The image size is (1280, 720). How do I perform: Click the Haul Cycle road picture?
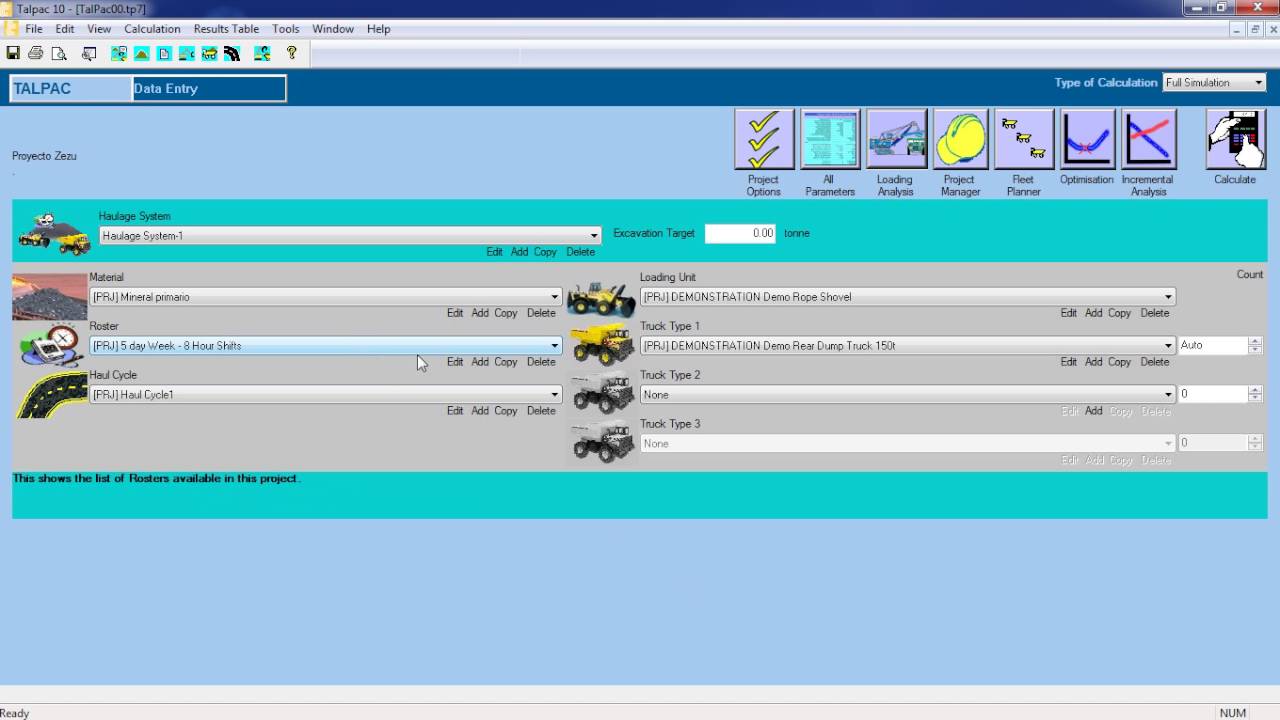52,394
